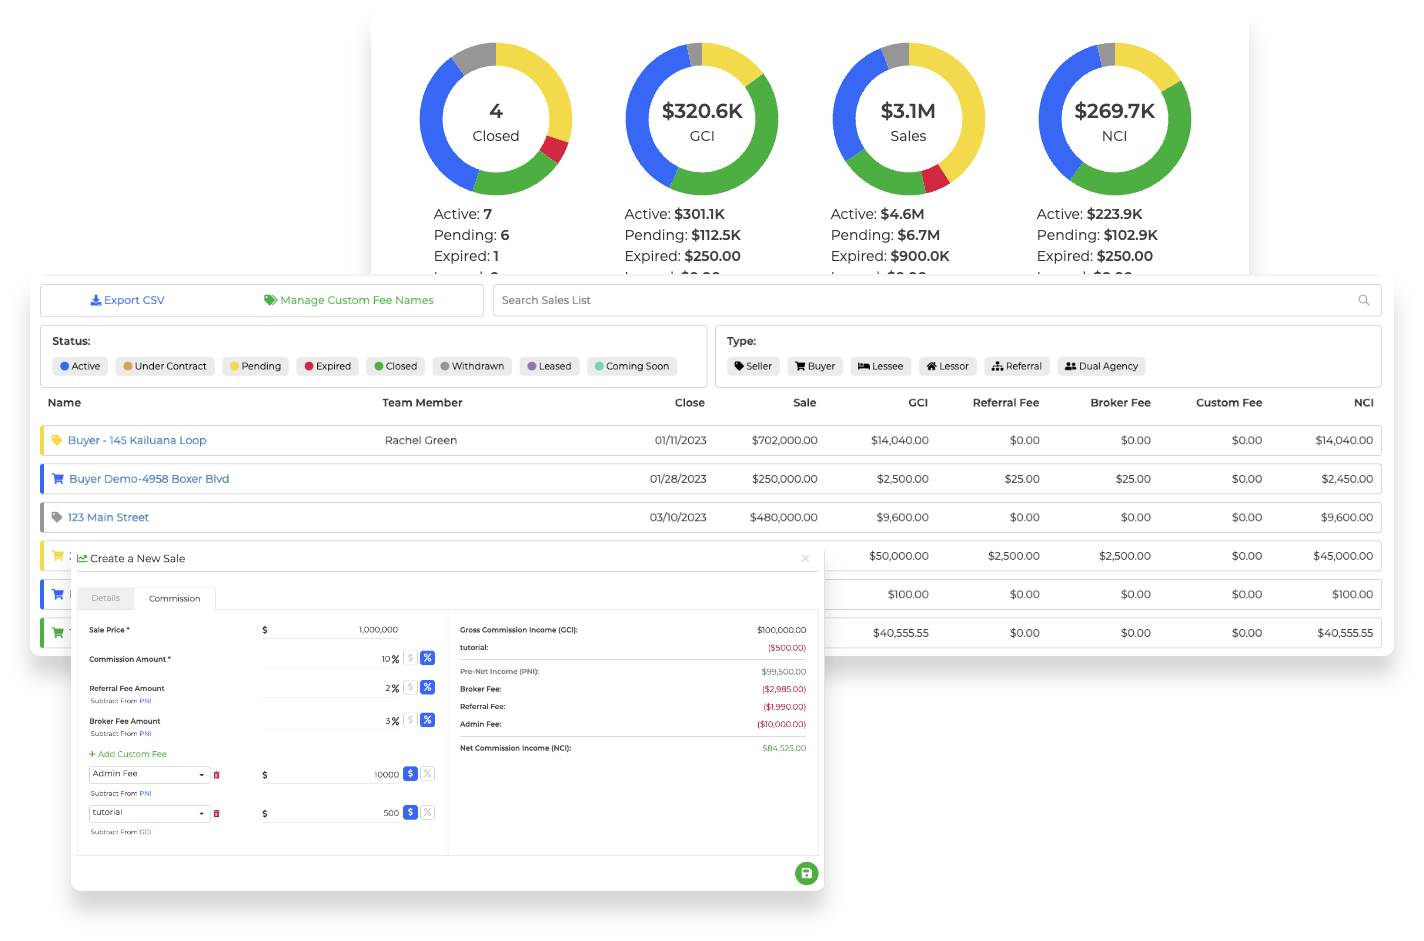Set Commission Amount to percent mode
The image size is (1424, 941).
coord(427,658)
